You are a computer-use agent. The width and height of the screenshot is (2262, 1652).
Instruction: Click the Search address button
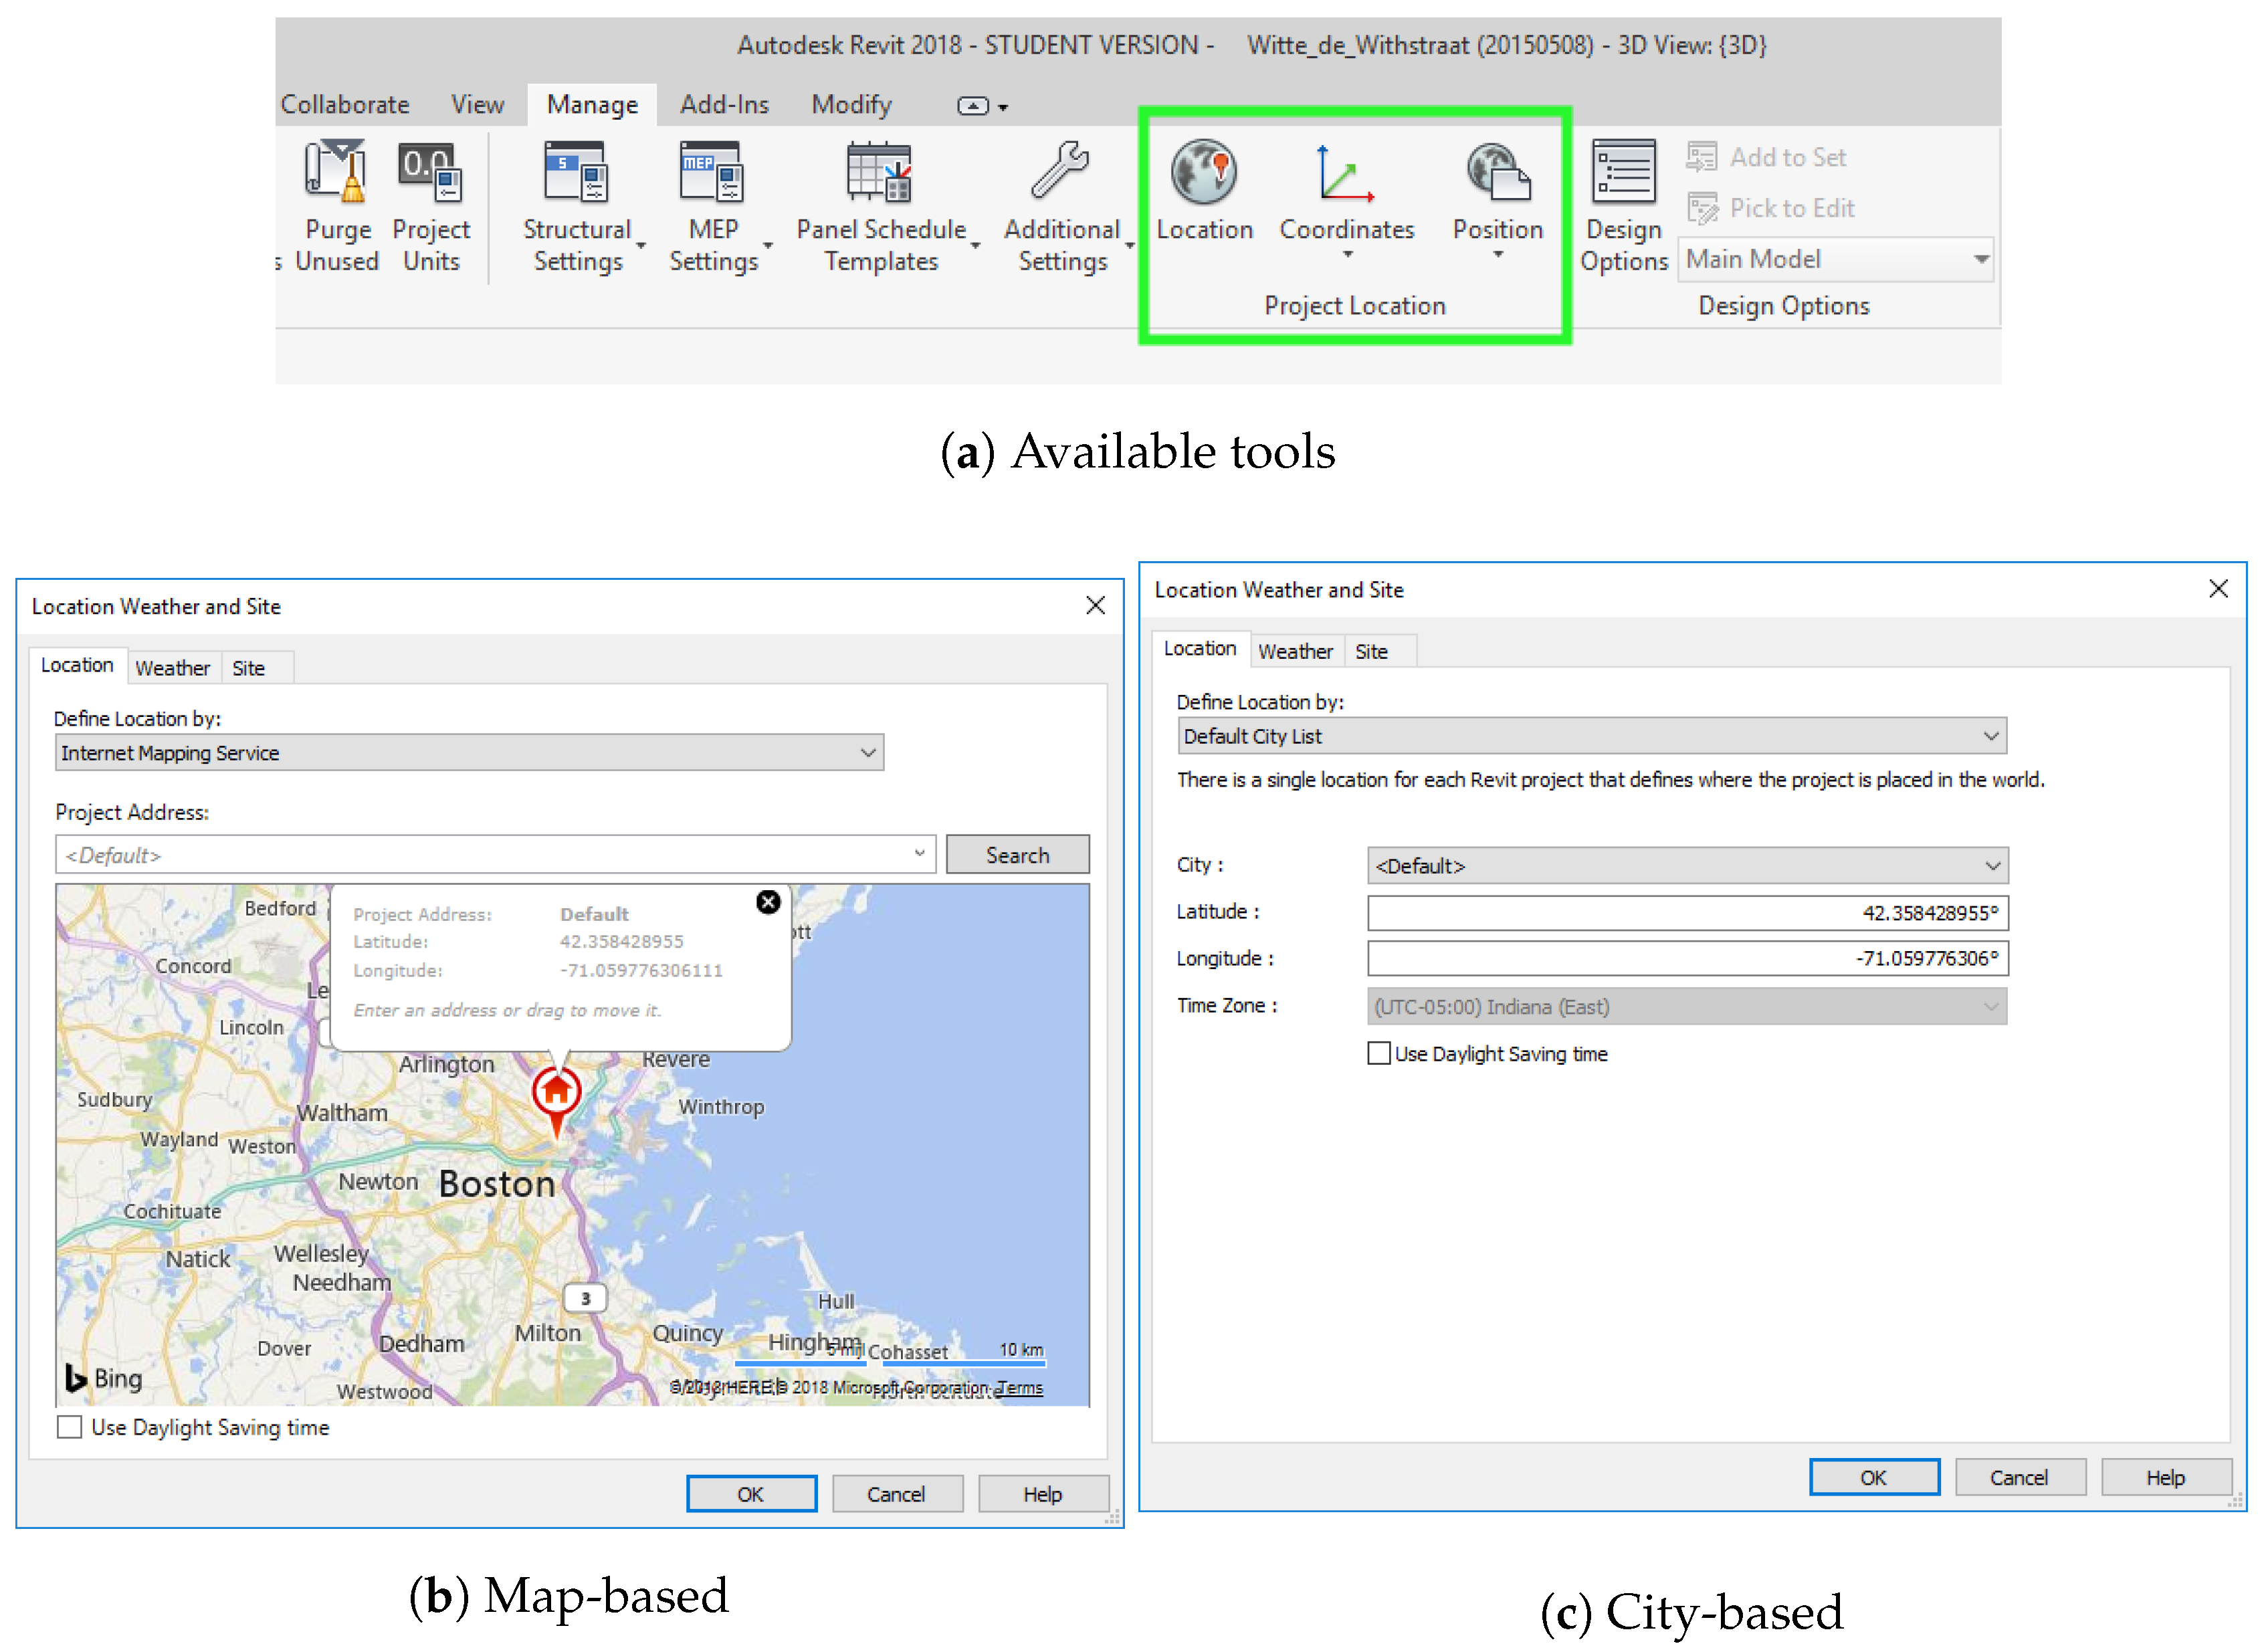pyautogui.click(x=1017, y=855)
